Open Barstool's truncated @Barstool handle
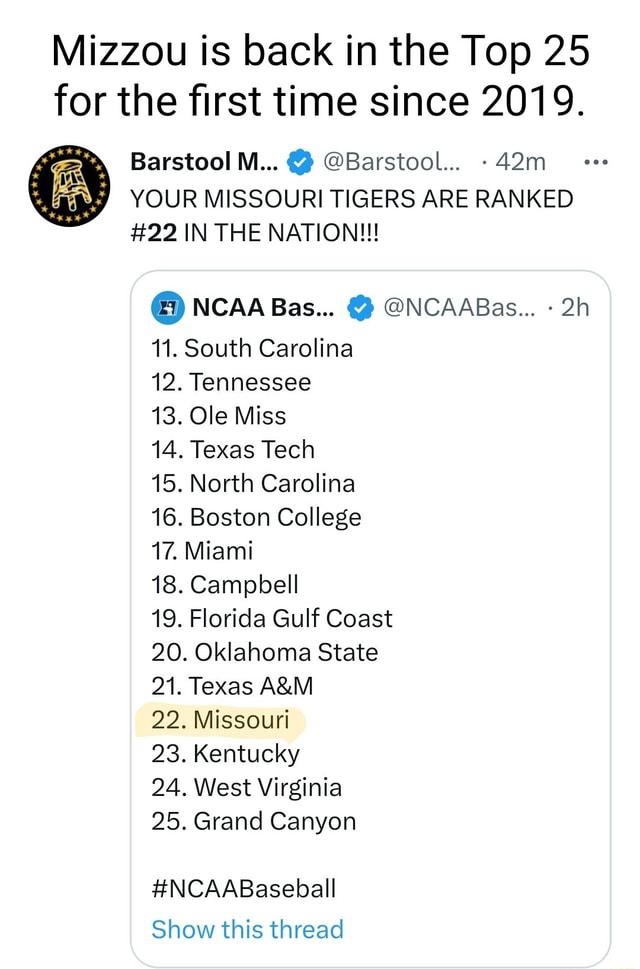This screenshot has width=640, height=969. [x=394, y=161]
